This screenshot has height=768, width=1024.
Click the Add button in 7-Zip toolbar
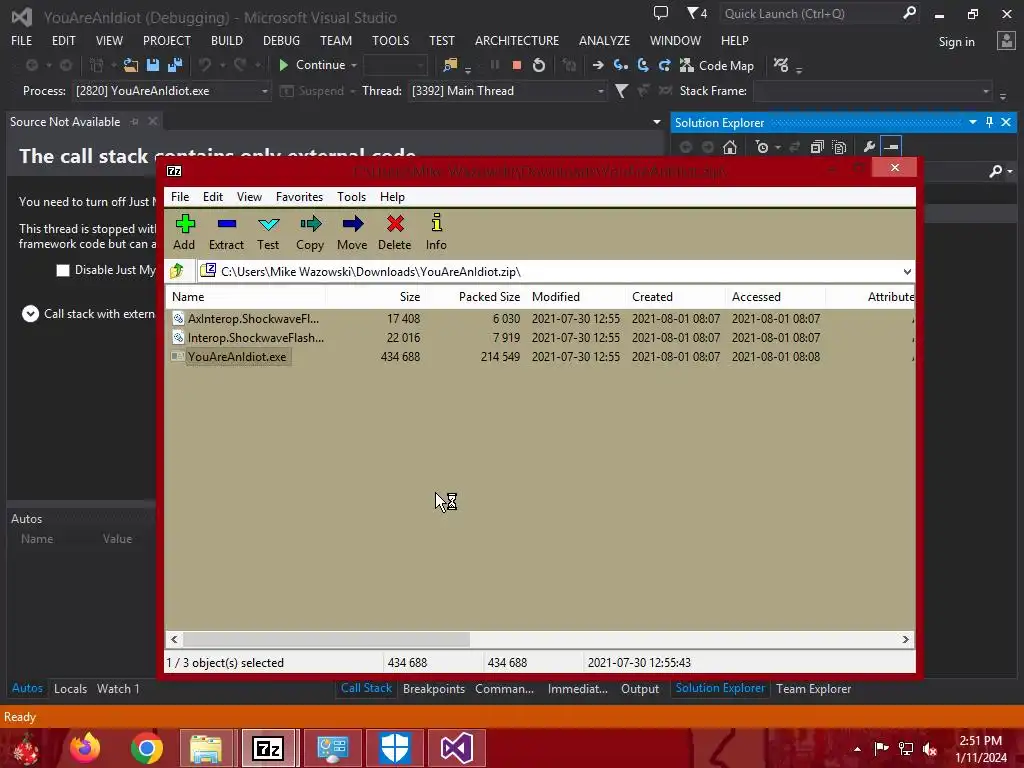185,232
